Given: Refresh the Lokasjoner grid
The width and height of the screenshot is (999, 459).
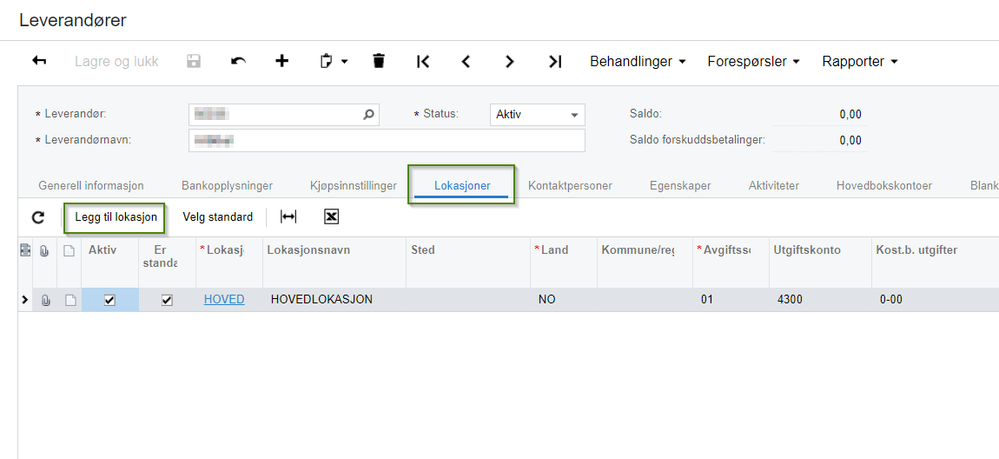Looking at the screenshot, I should coord(38,217).
